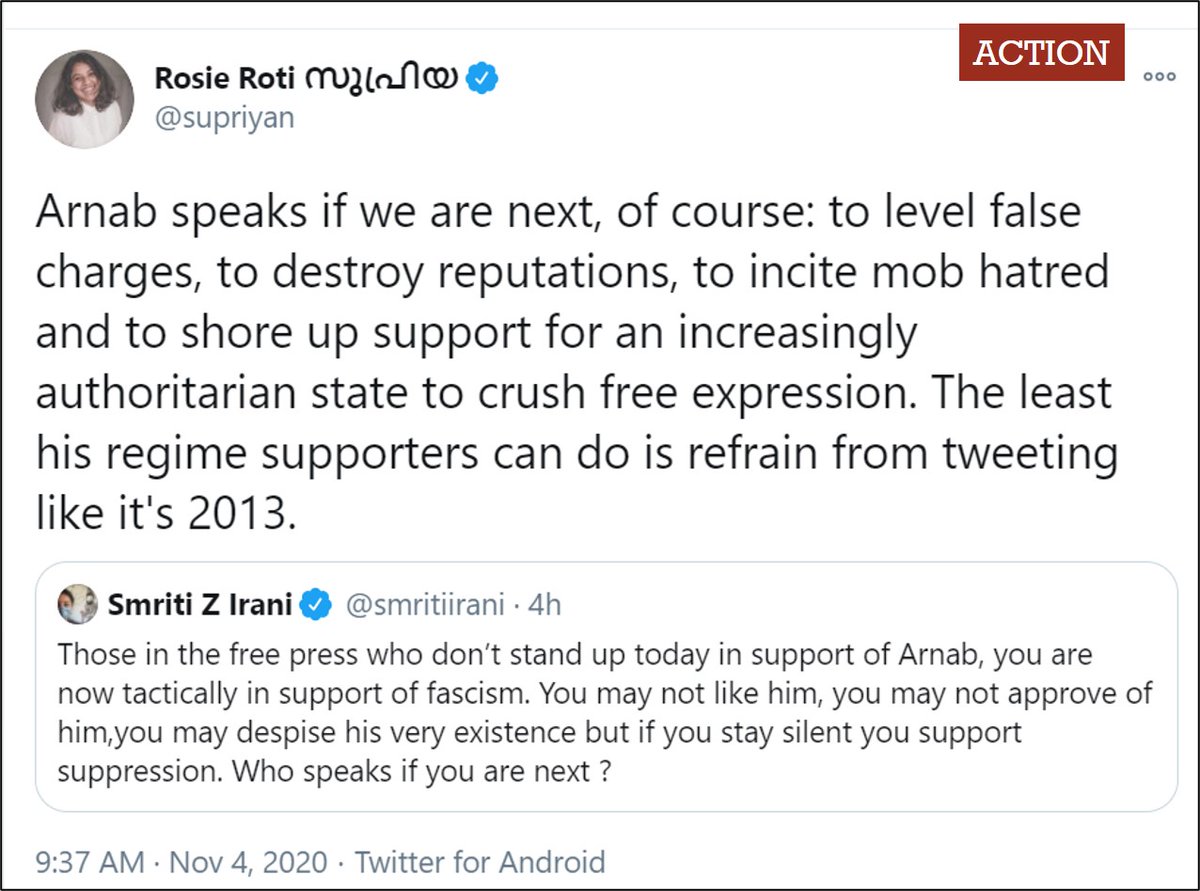
Task: Click the Smriti Z Irani name
Action: (200, 605)
